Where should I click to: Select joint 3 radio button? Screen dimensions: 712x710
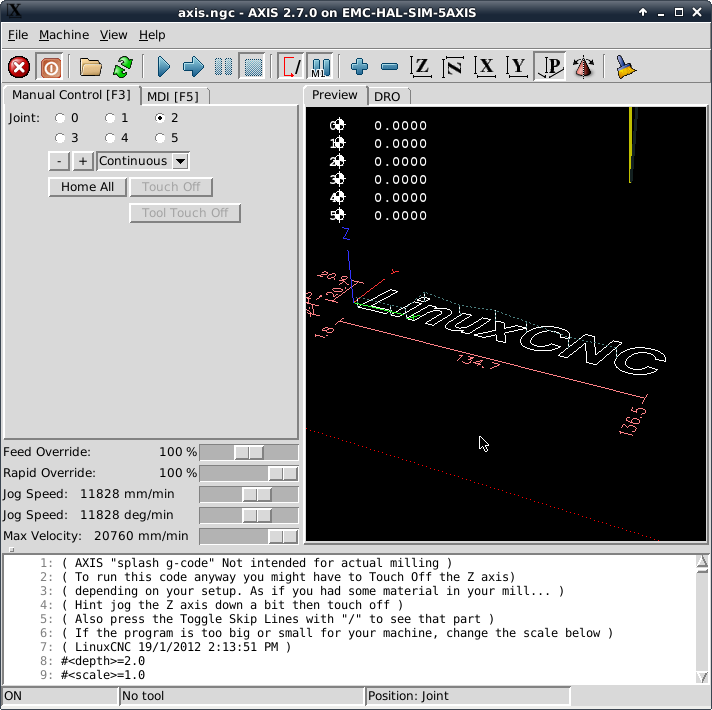[60, 138]
